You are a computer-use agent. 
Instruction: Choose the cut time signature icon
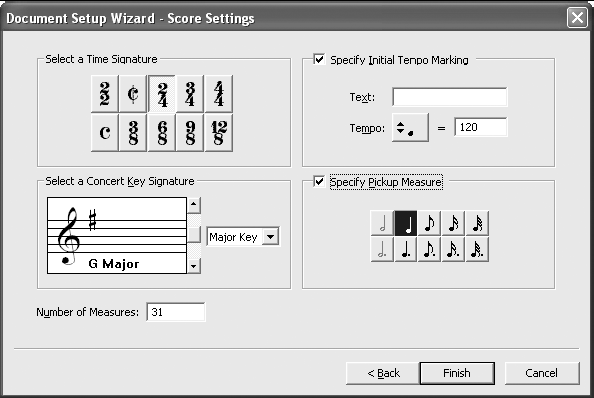pos(133,94)
